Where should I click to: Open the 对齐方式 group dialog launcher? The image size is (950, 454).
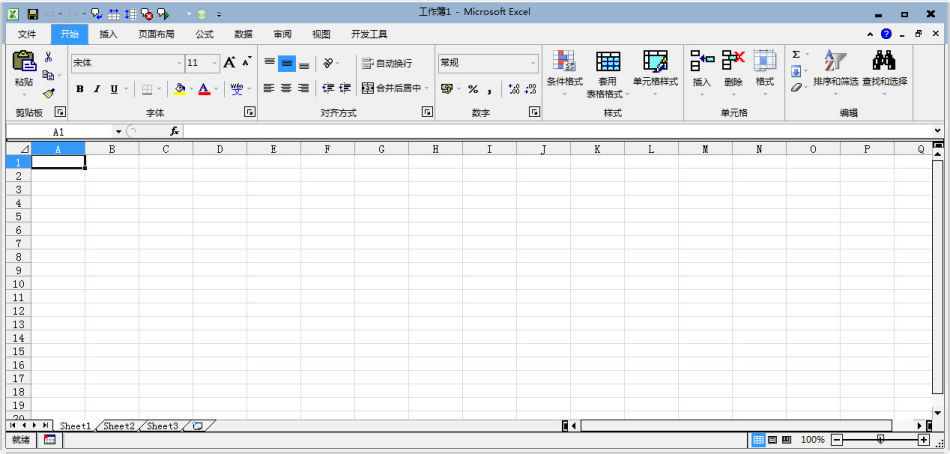pyautogui.click(x=427, y=112)
